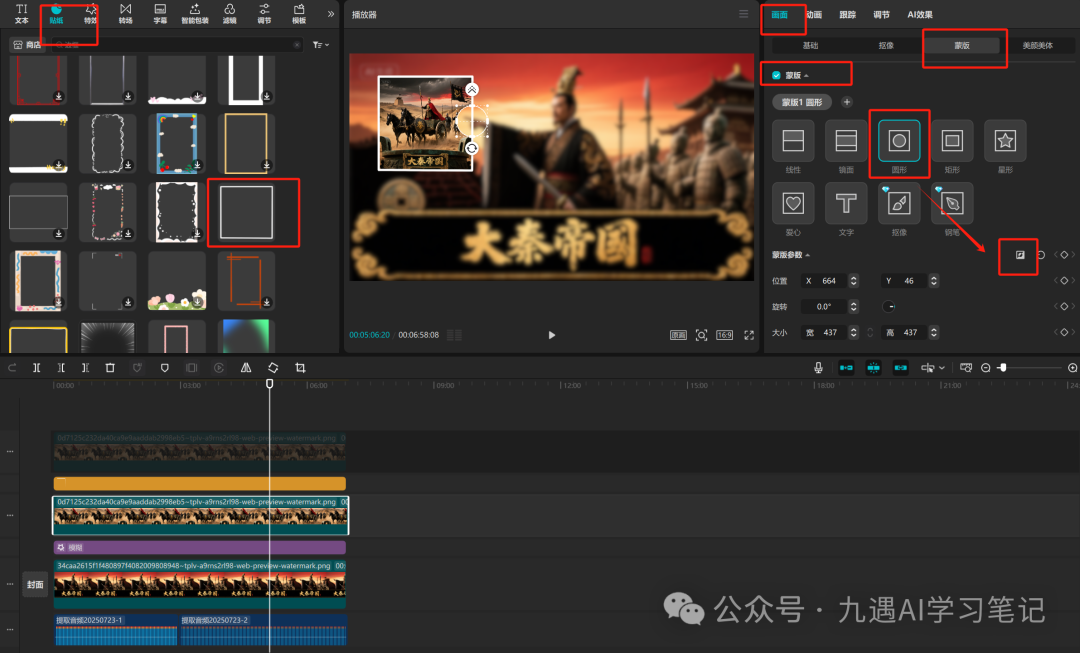
Task: Click the fullscreen preview icon
Action: (749, 335)
